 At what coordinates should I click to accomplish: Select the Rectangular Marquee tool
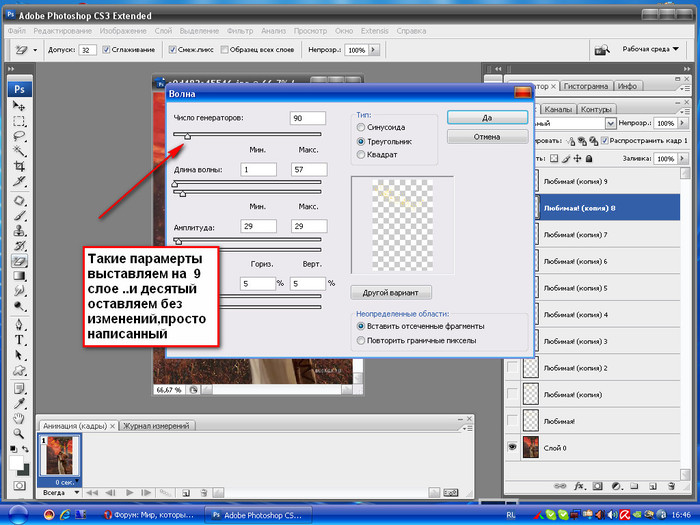click(19, 121)
